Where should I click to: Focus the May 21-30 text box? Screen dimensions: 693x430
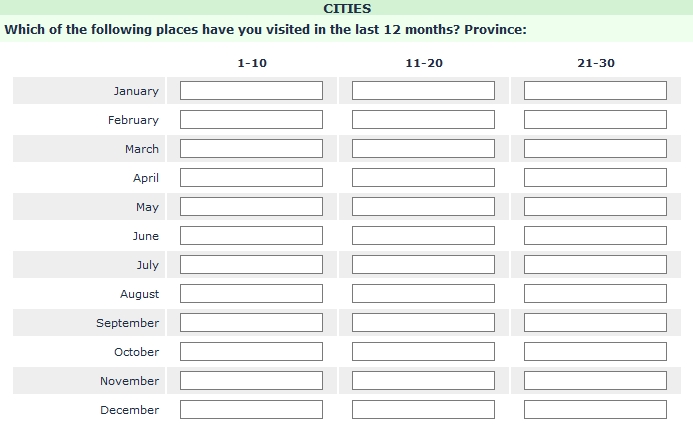[x=595, y=207]
